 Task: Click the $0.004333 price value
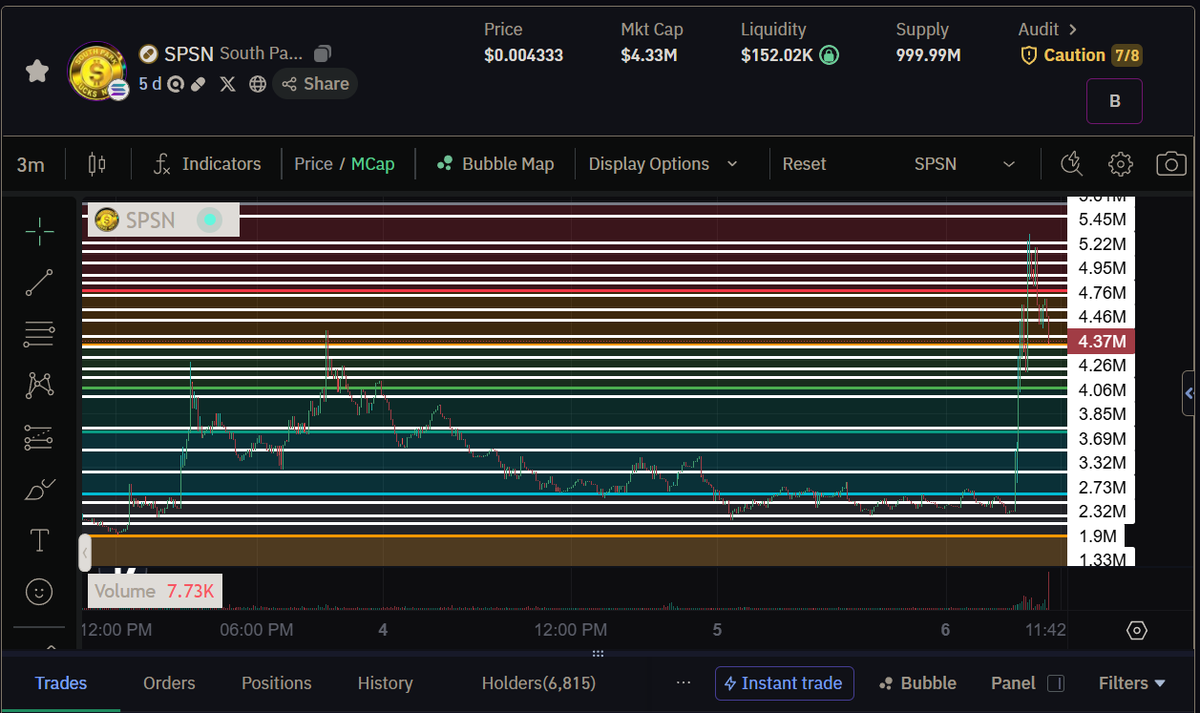[523, 55]
